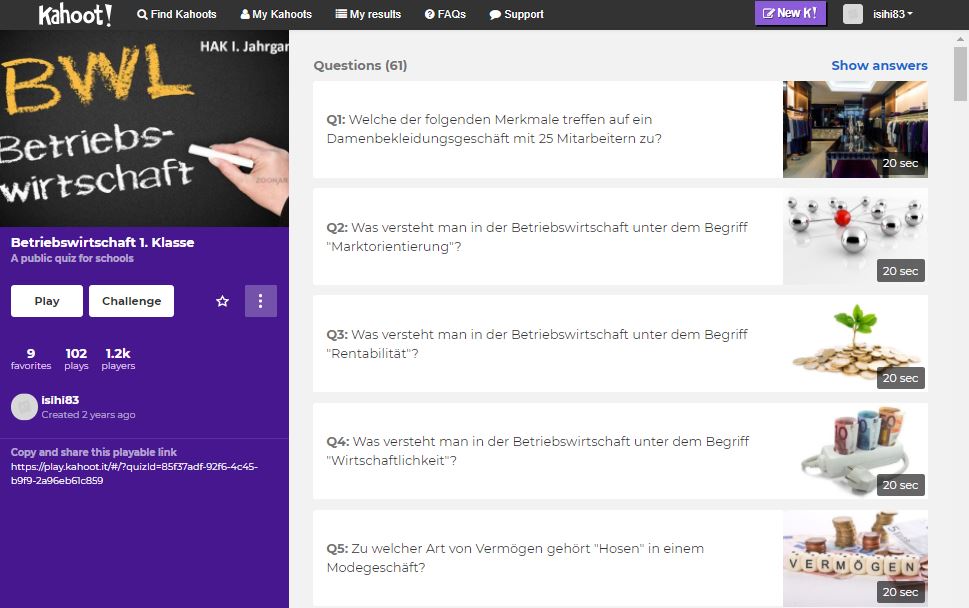The height and width of the screenshot is (608, 969).
Task: Click the euro notes thumbnail of Q4
Action: [x=855, y=451]
